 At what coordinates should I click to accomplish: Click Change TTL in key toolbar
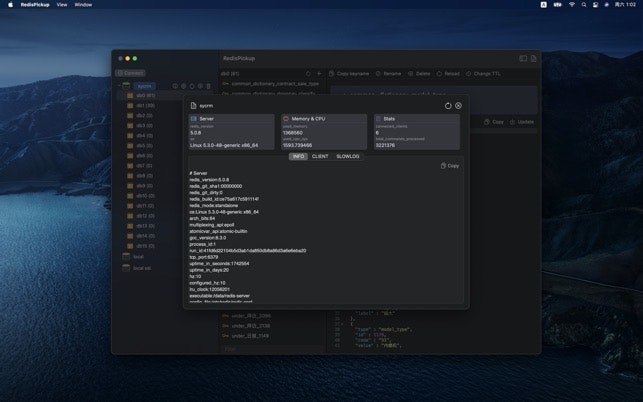pos(483,74)
